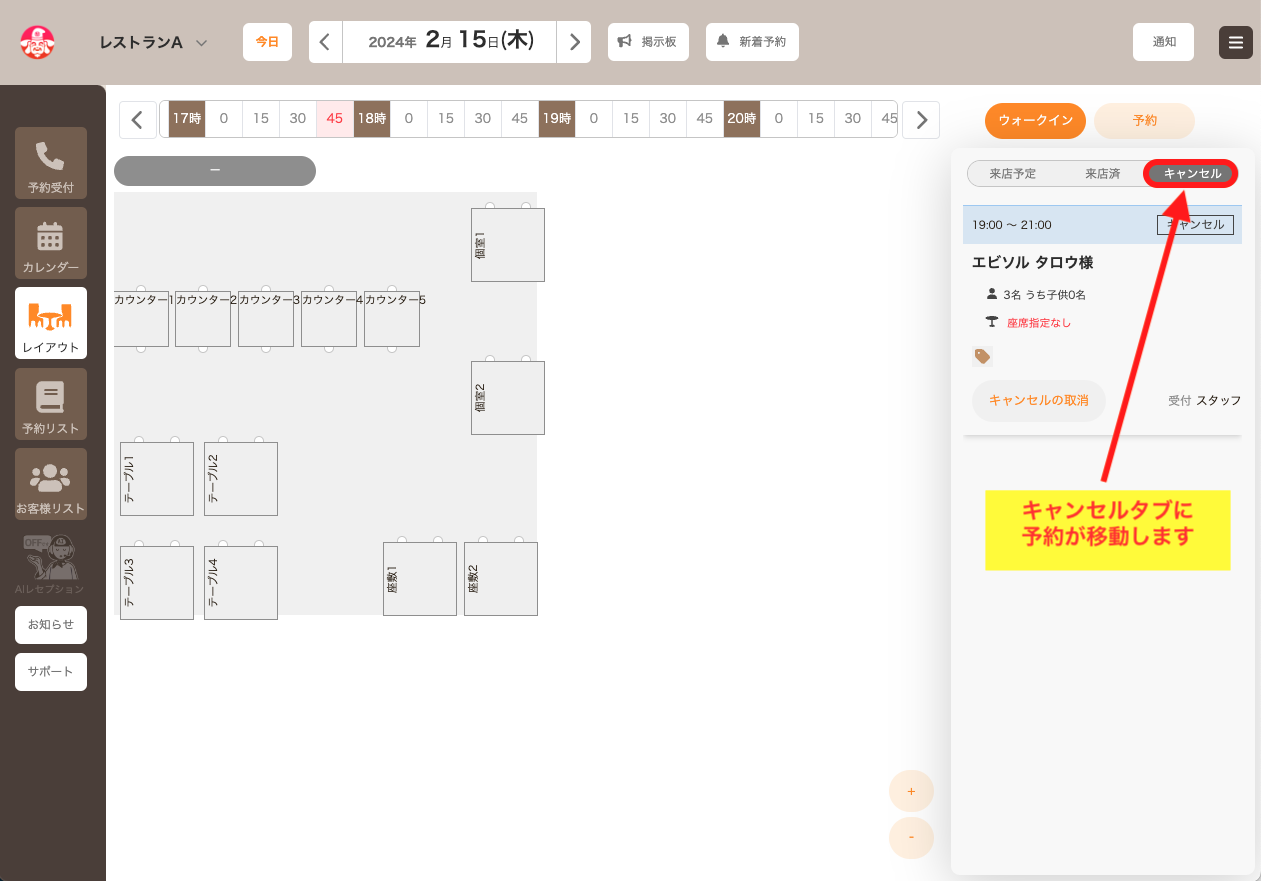The image size is (1261, 881).
Task: Select table テーブル3
Action: click(x=157, y=583)
